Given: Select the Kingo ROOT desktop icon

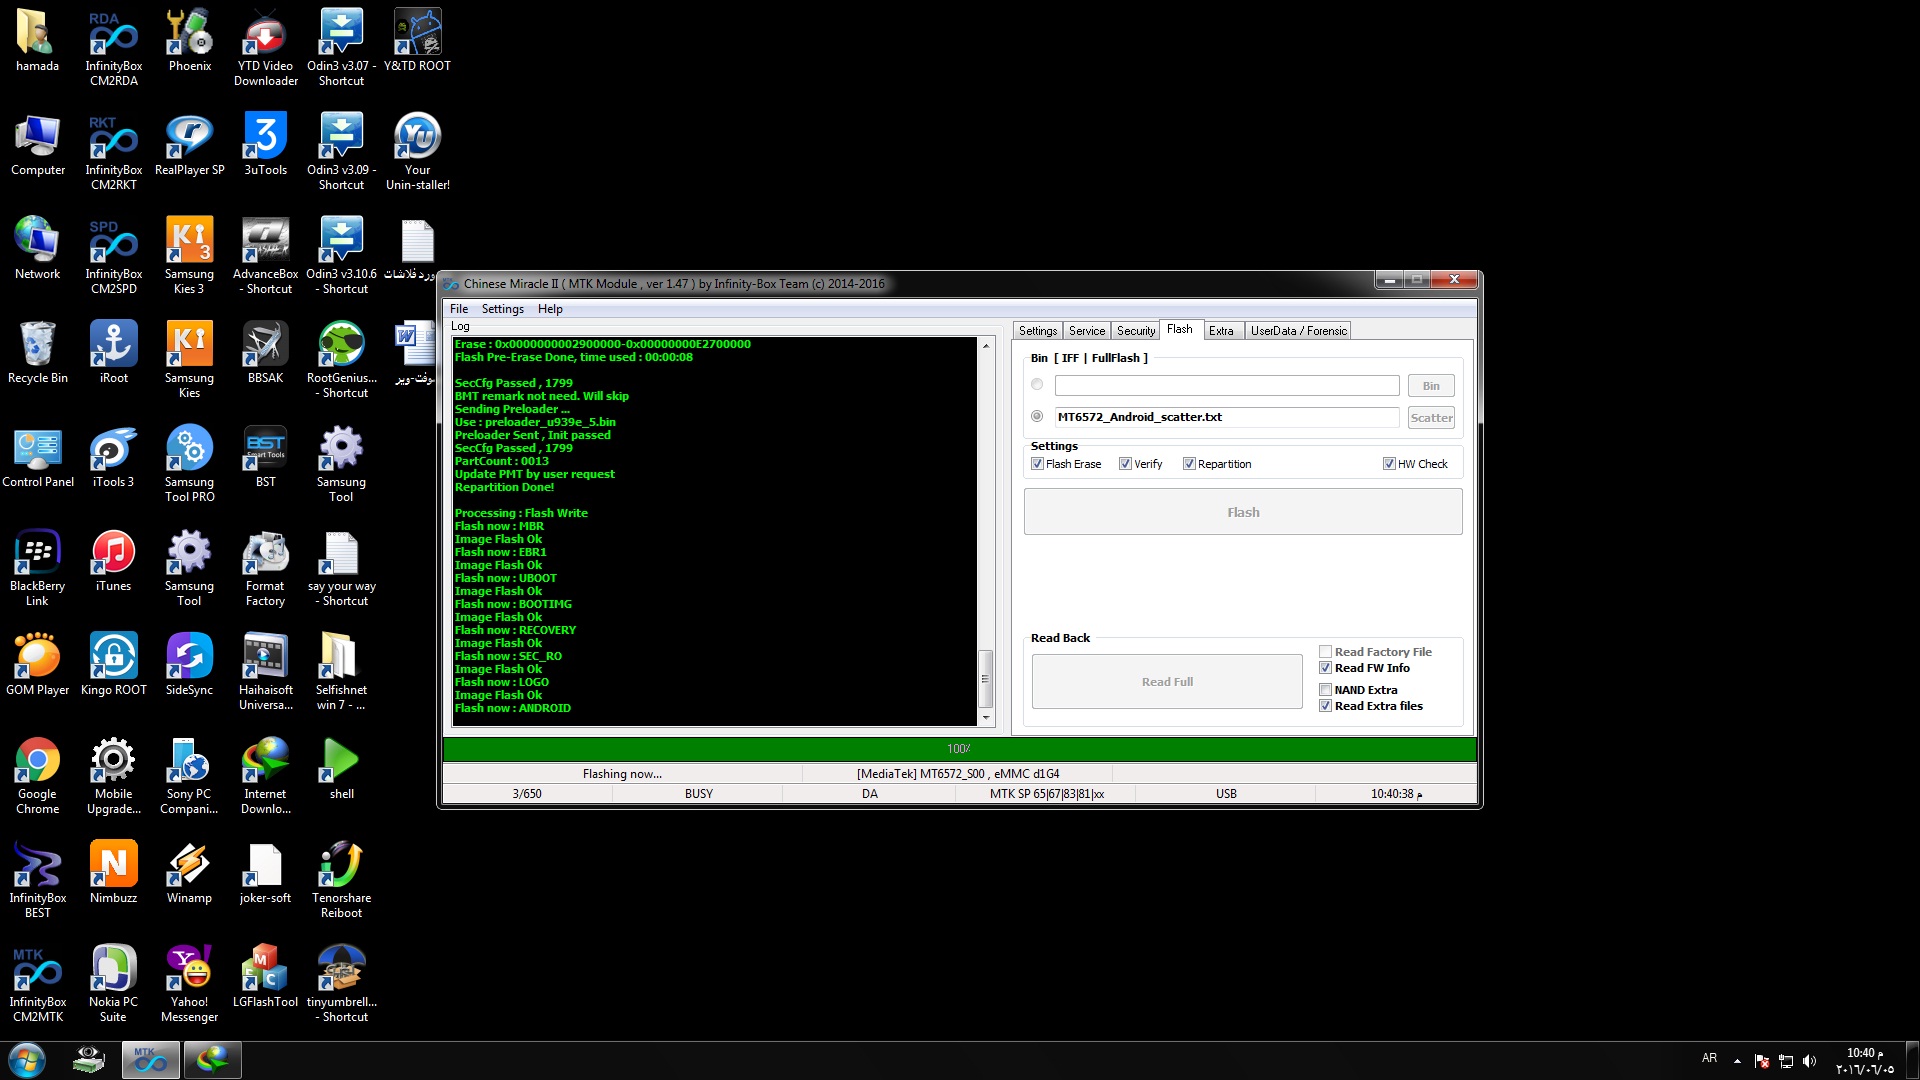Looking at the screenshot, I should [x=113, y=665].
